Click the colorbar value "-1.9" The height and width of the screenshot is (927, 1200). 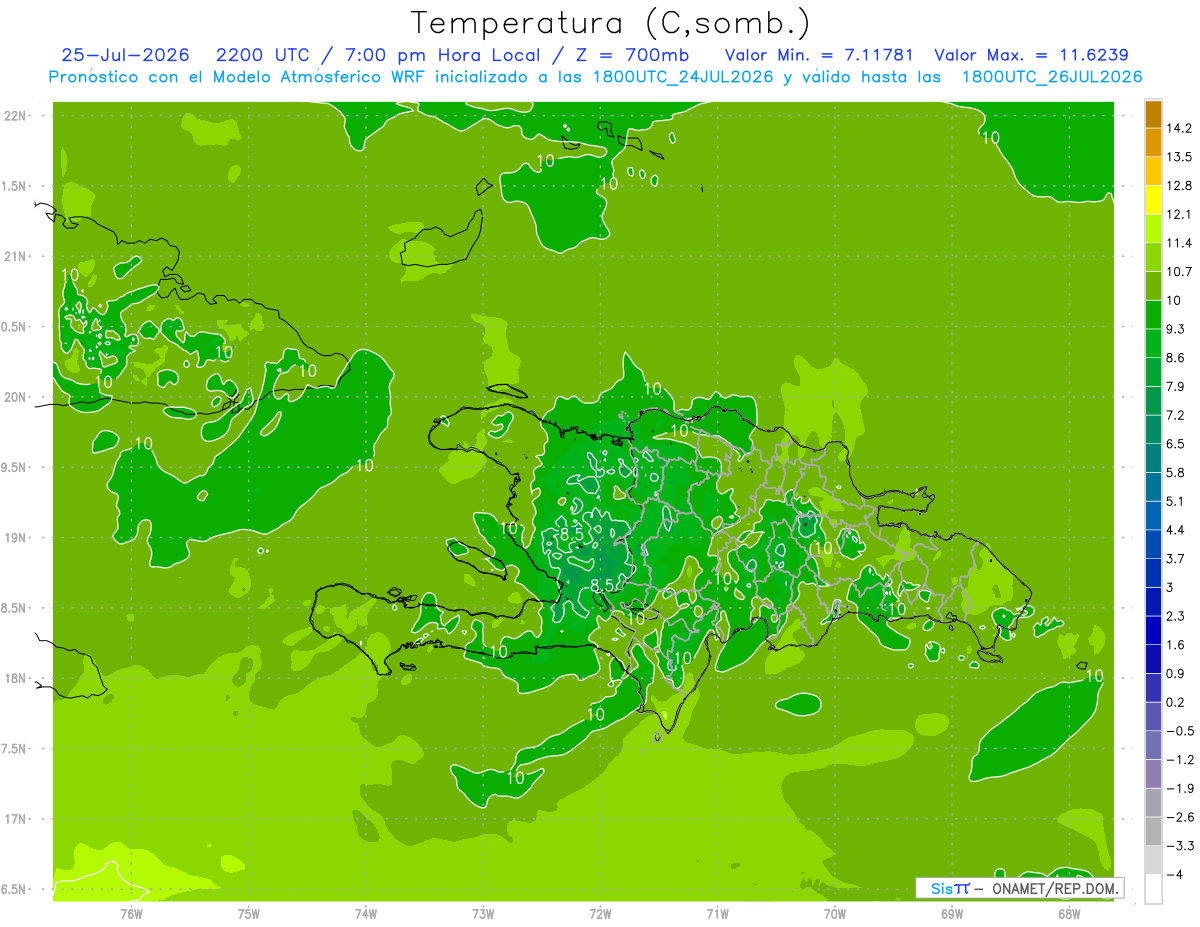[x=1180, y=788]
